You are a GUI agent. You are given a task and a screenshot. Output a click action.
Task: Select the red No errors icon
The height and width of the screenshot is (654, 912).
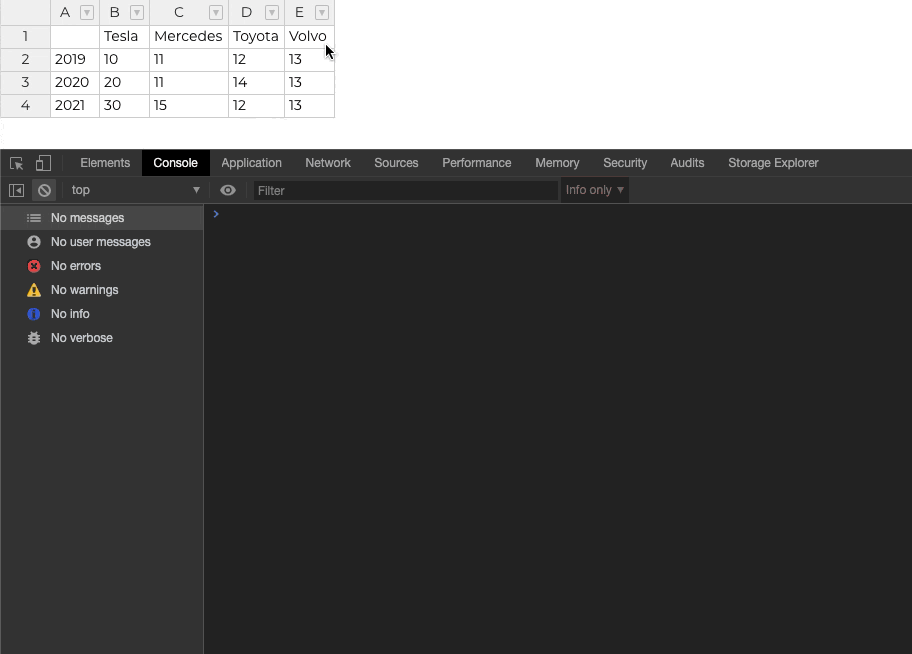click(34, 266)
